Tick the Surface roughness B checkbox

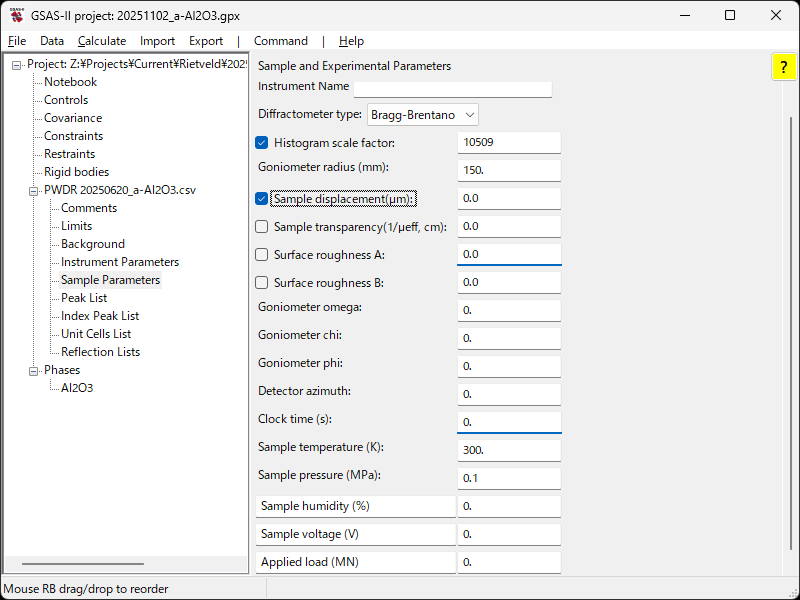click(263, 283)
